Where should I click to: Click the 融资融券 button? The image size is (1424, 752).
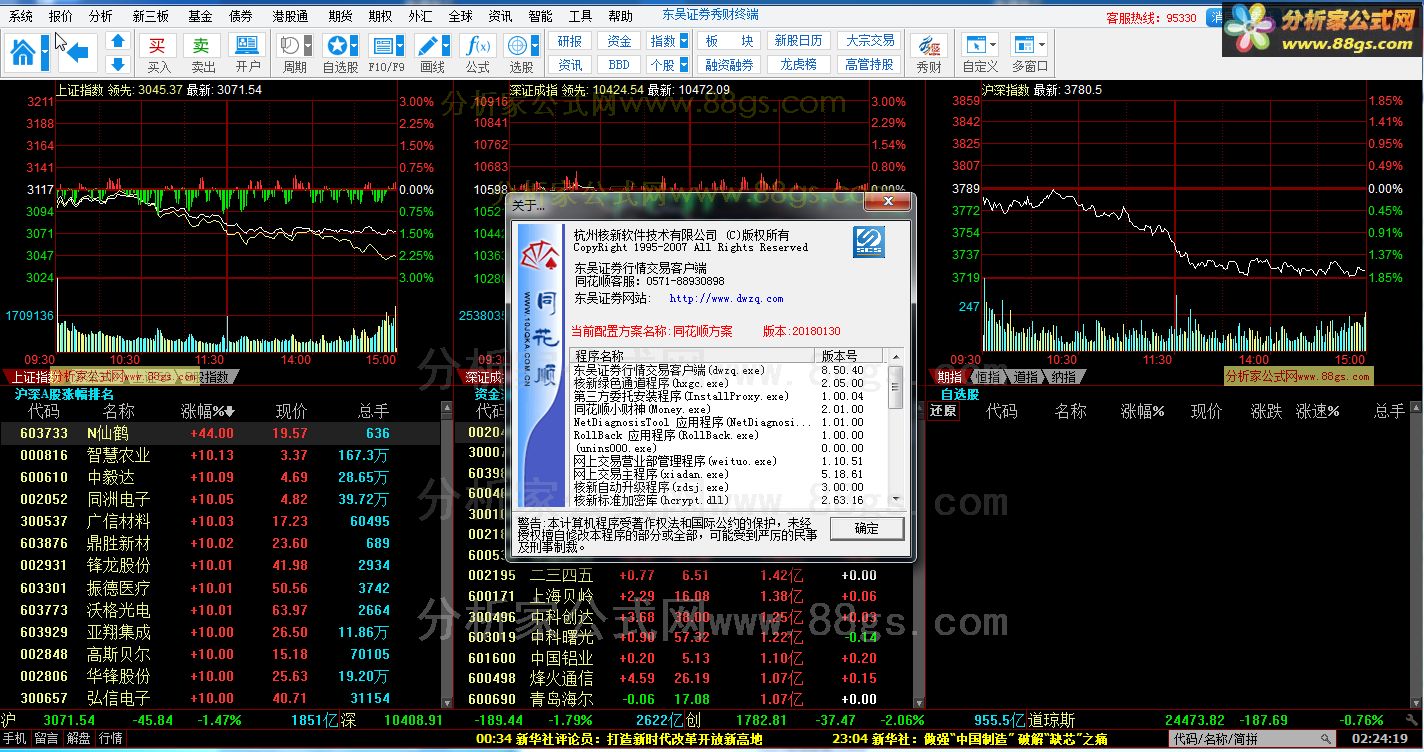click(729, 64)
